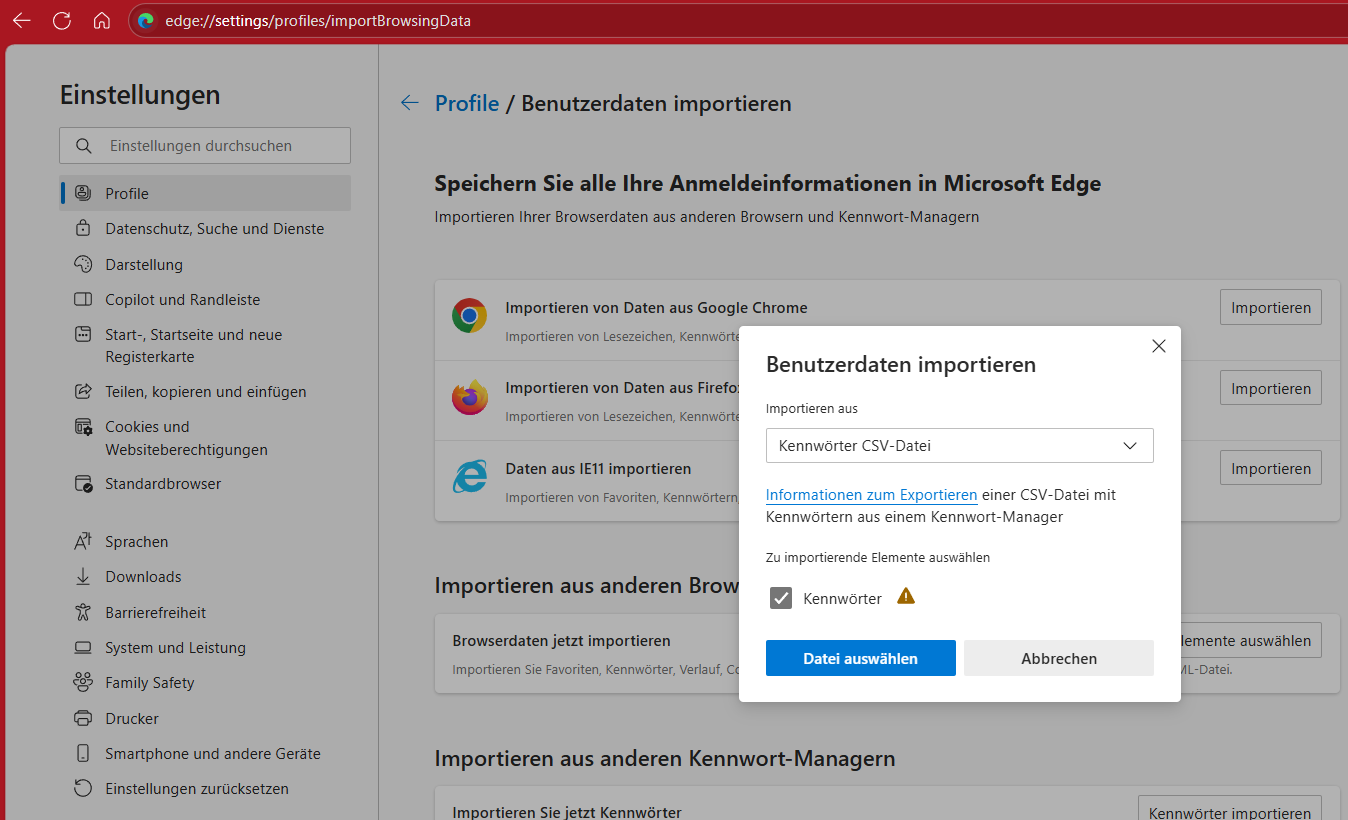This screenshot has width=1348, height=820.
Task: Follow the Profile breadcrumb link
Action: point(467,103)
